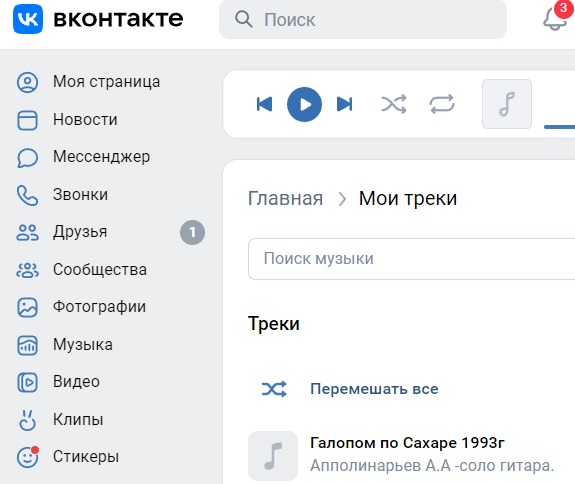Image resolution: width=575 pixels, height=484 pixels.
Task: Skip to previous track
Action: 264,104
